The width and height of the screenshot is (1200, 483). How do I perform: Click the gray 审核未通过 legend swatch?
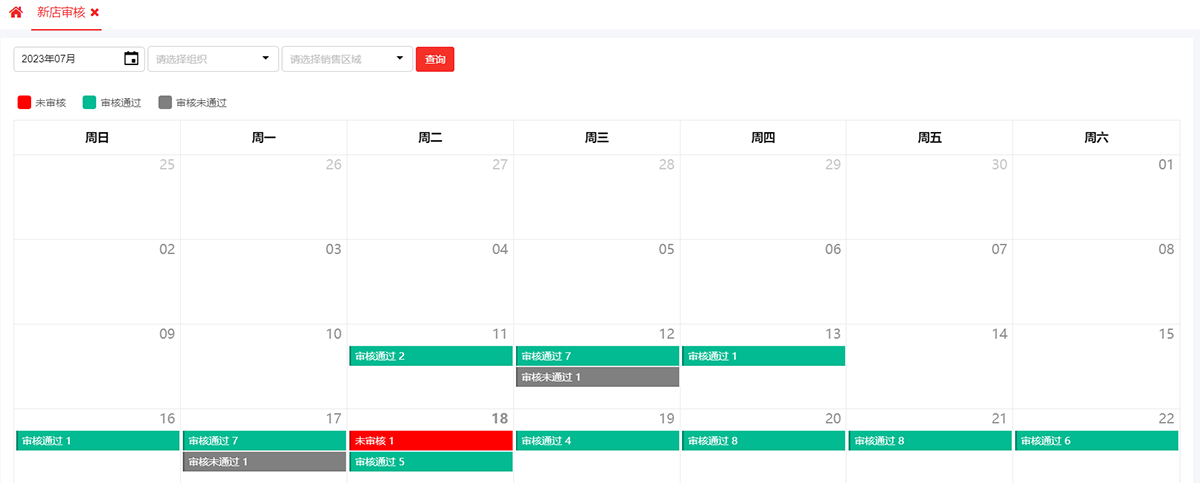tap(165, 102)
